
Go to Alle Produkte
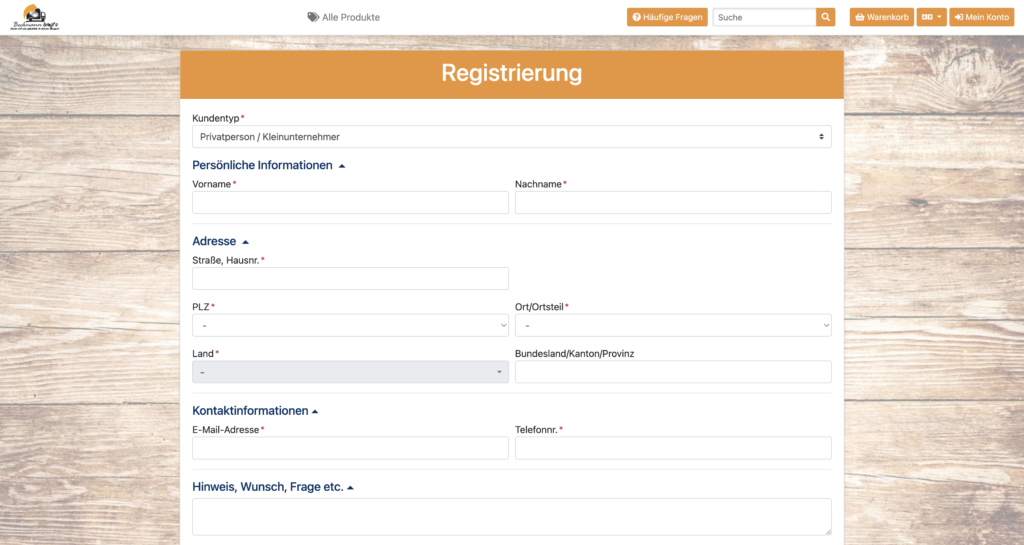(344, 17)
